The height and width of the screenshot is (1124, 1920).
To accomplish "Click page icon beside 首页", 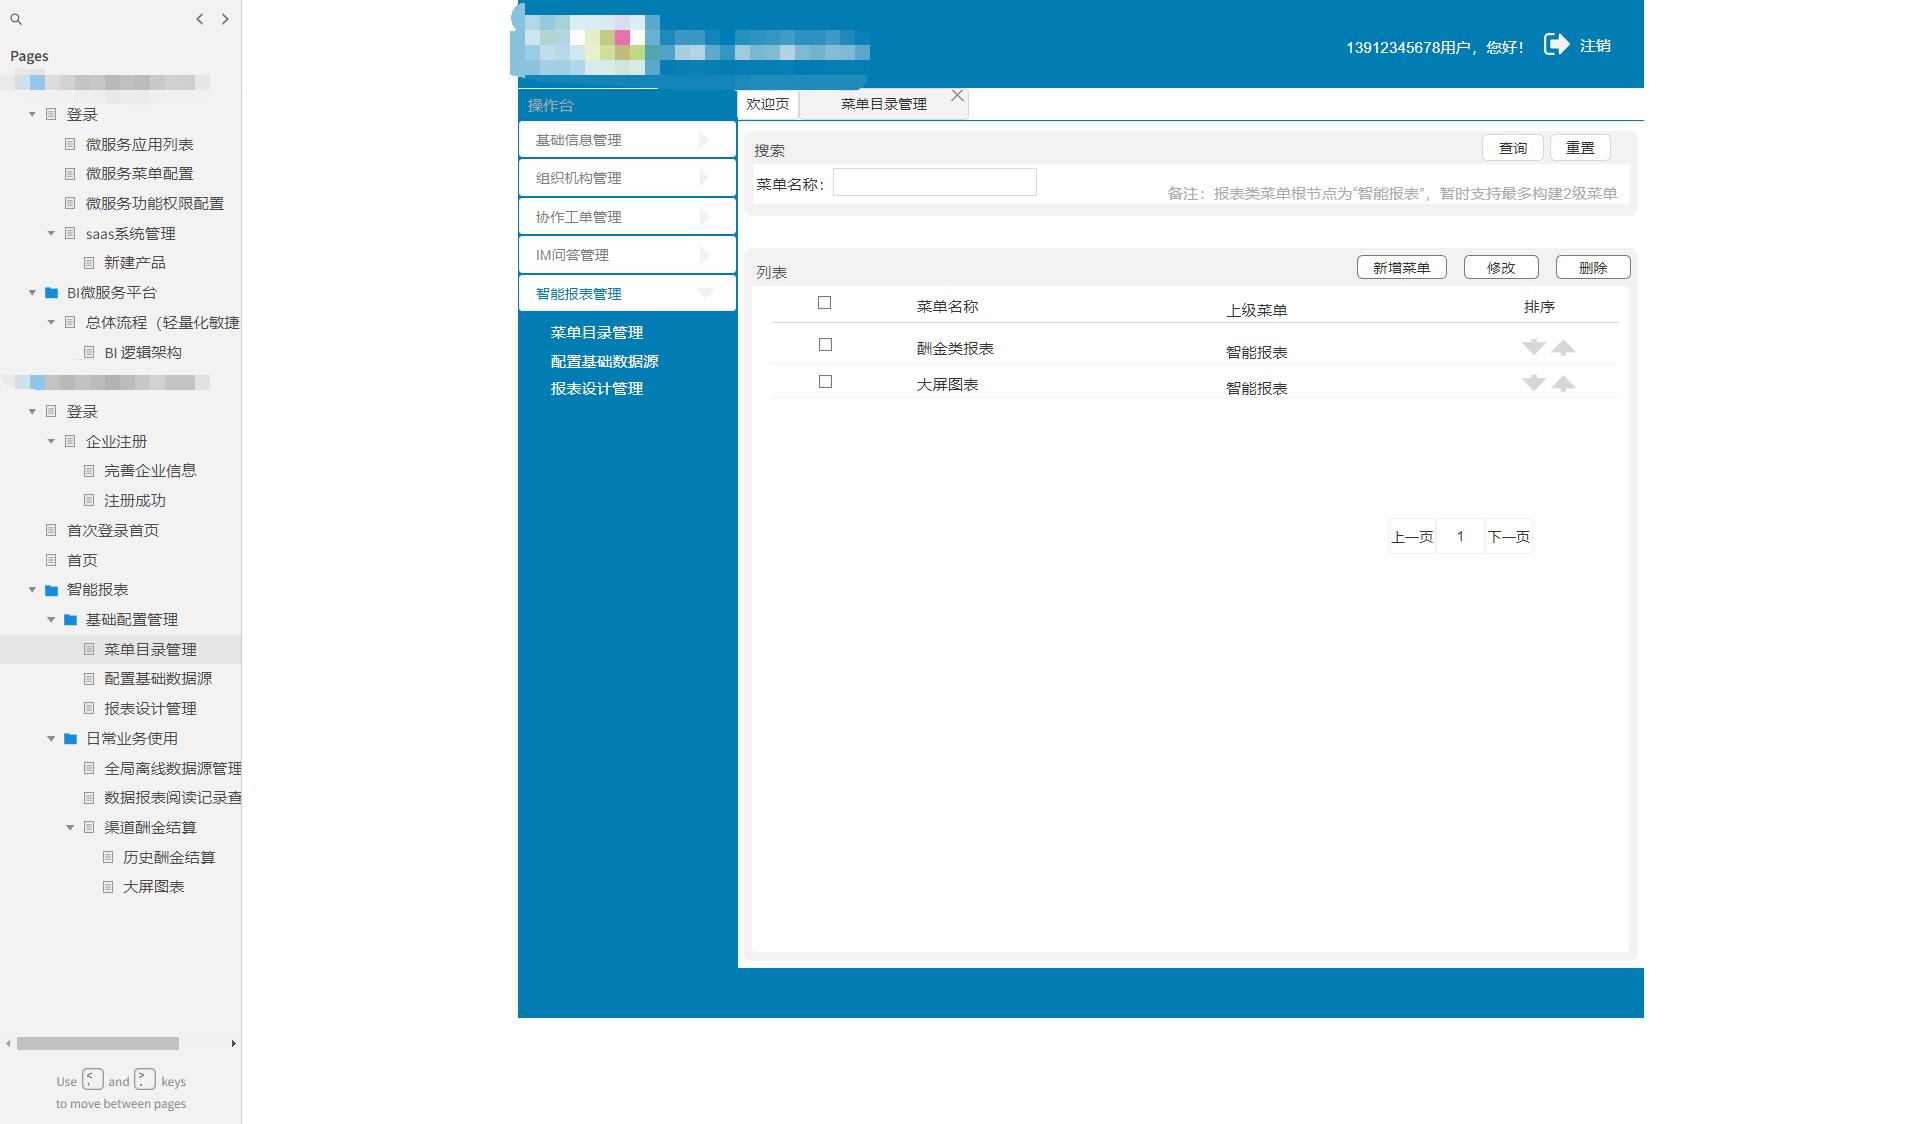I will coord(51,560).
